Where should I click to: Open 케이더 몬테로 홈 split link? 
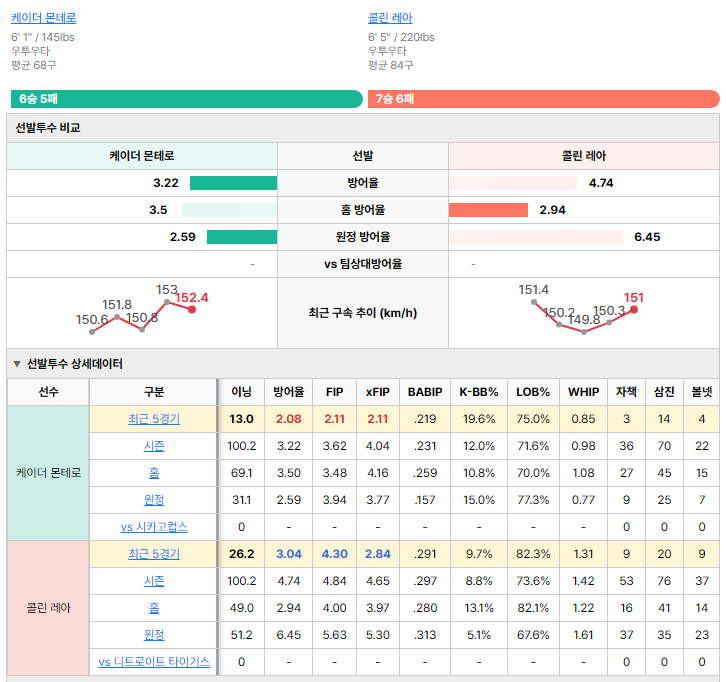coord(154,473)
